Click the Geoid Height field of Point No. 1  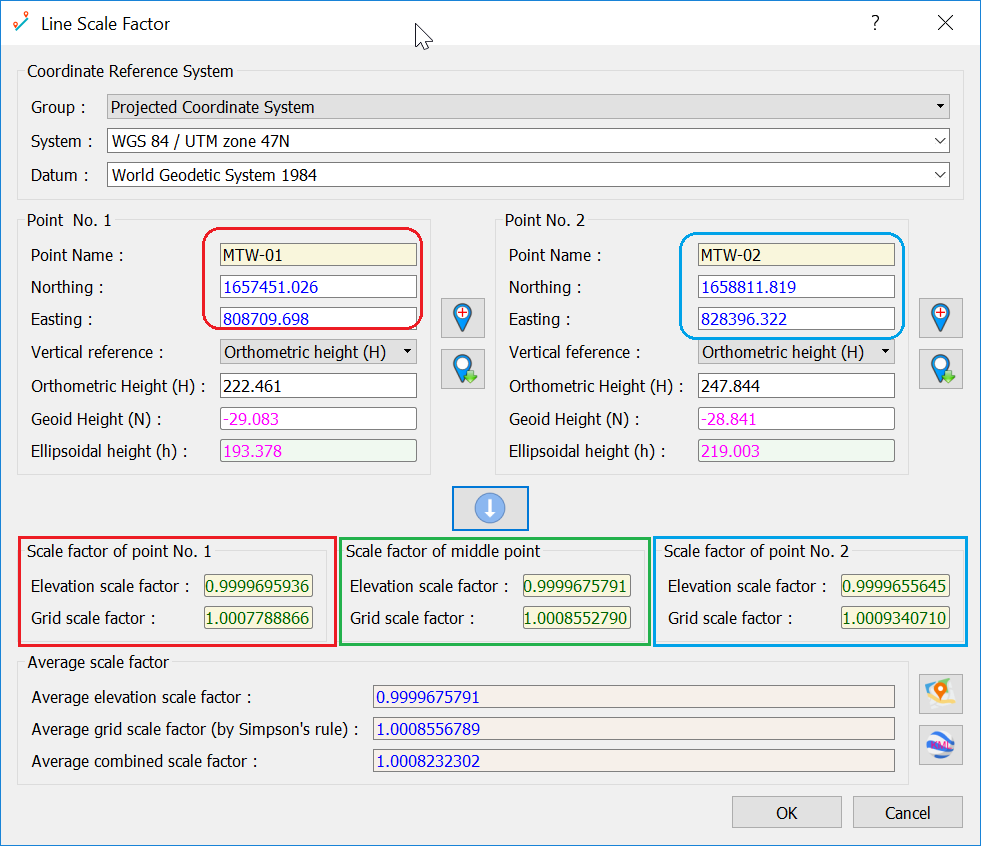[318, 419]
